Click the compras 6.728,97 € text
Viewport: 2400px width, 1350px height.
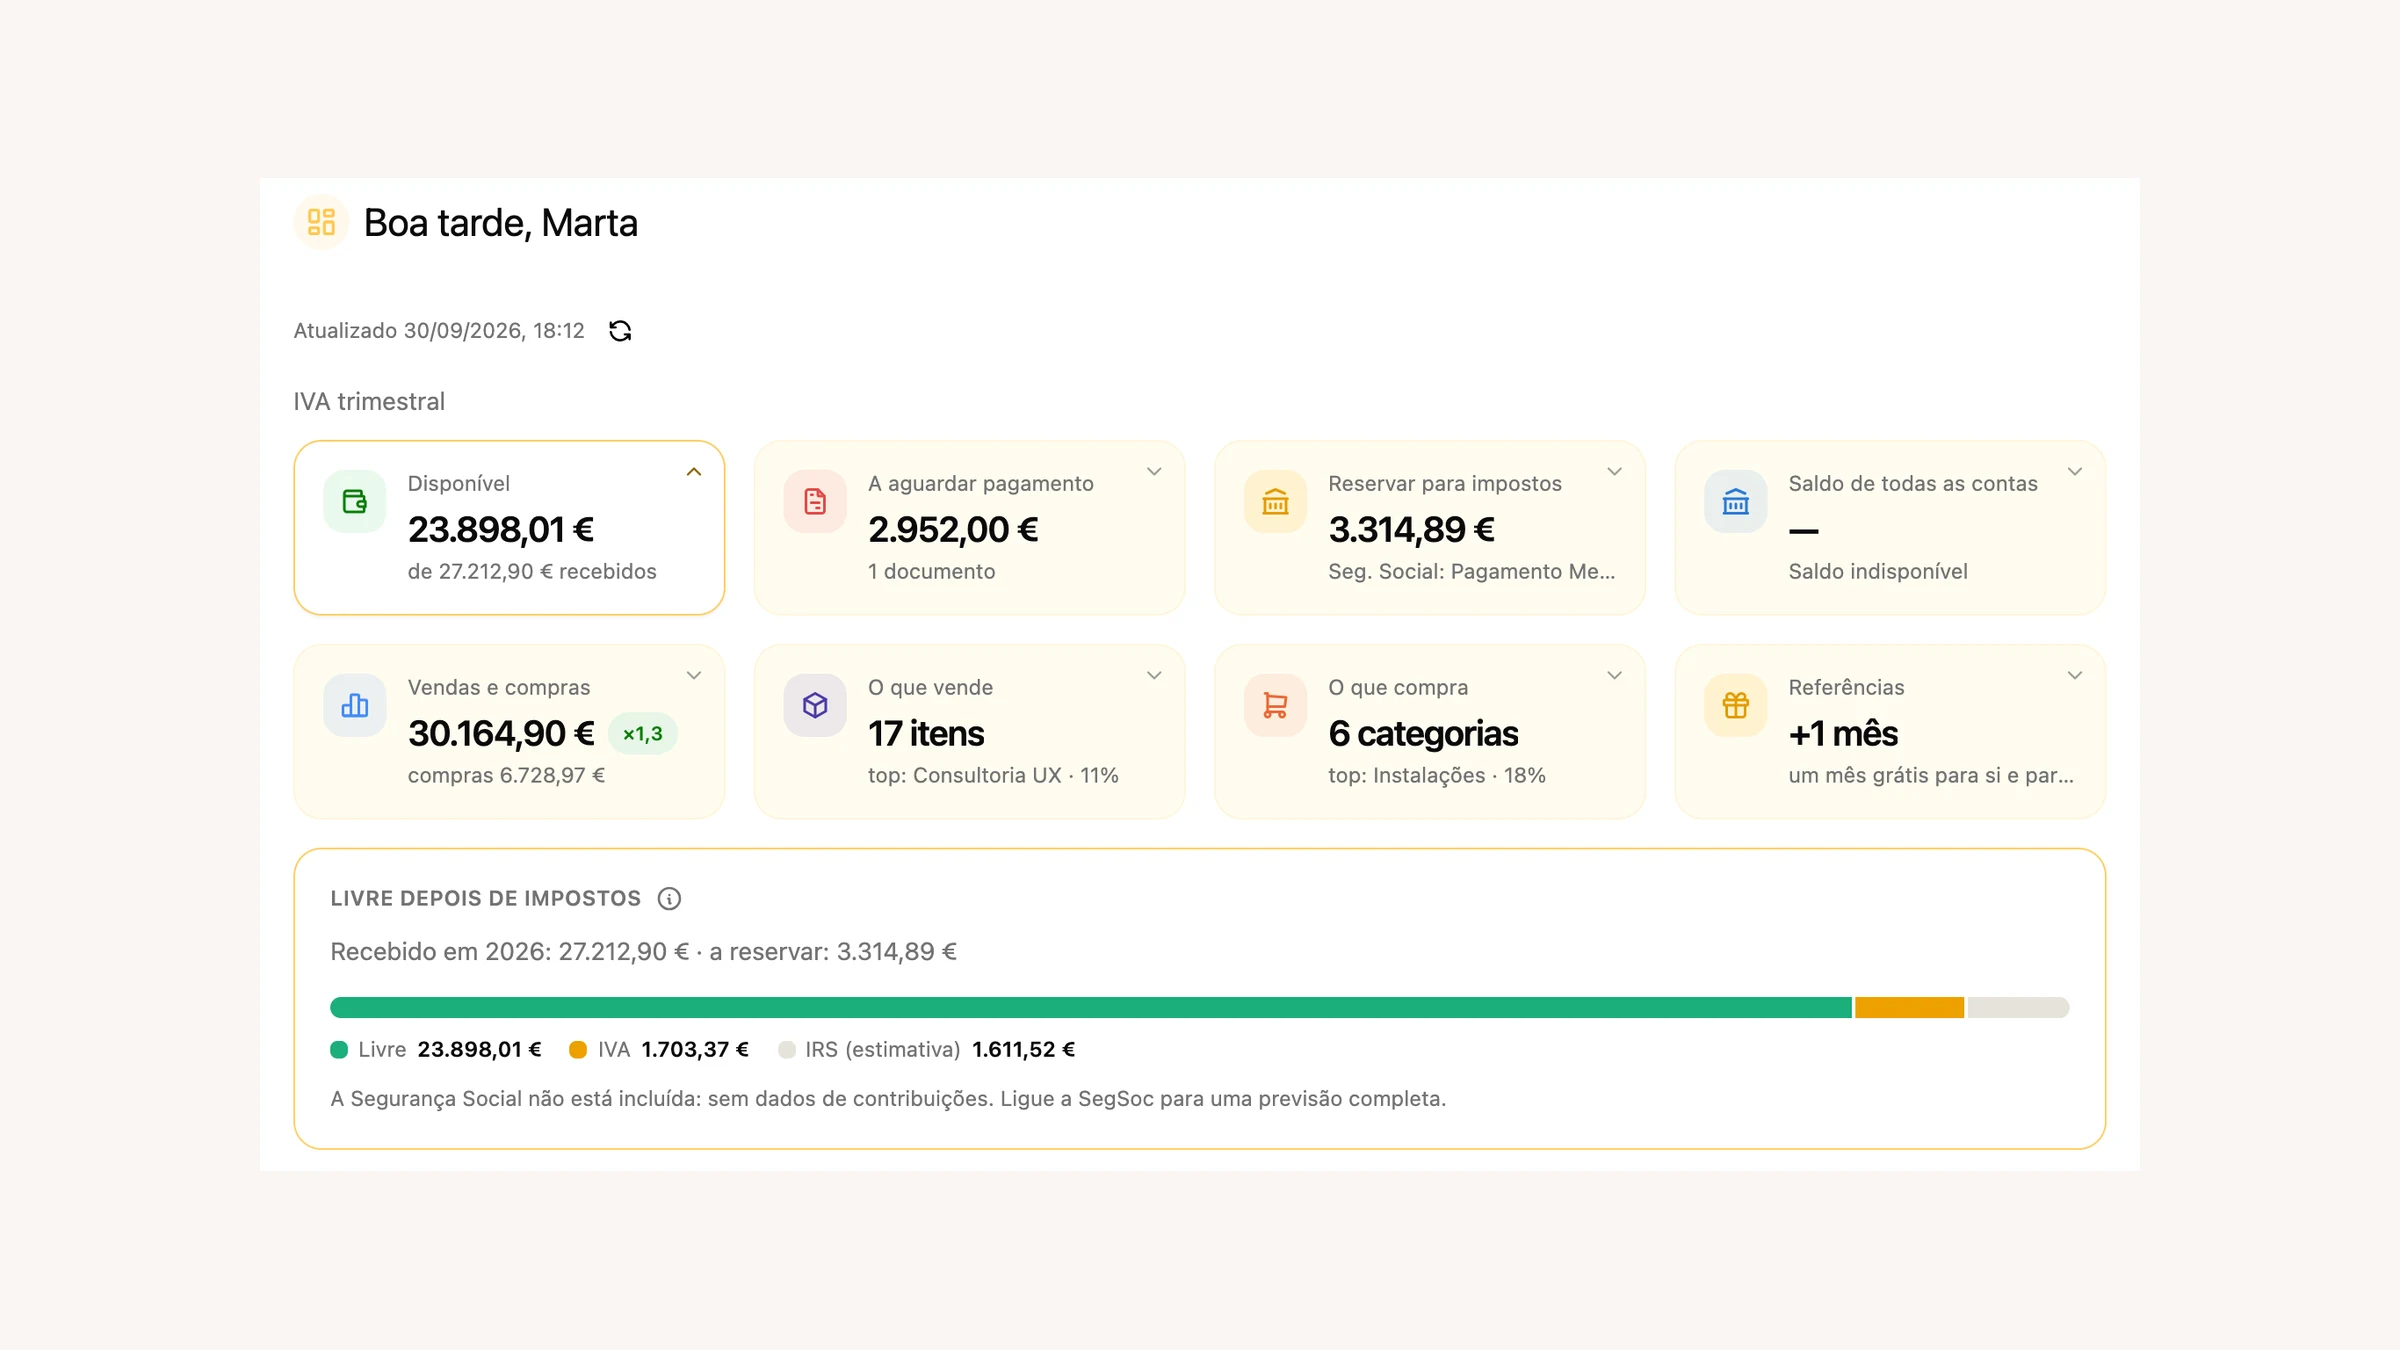click(x=506, y=775)
